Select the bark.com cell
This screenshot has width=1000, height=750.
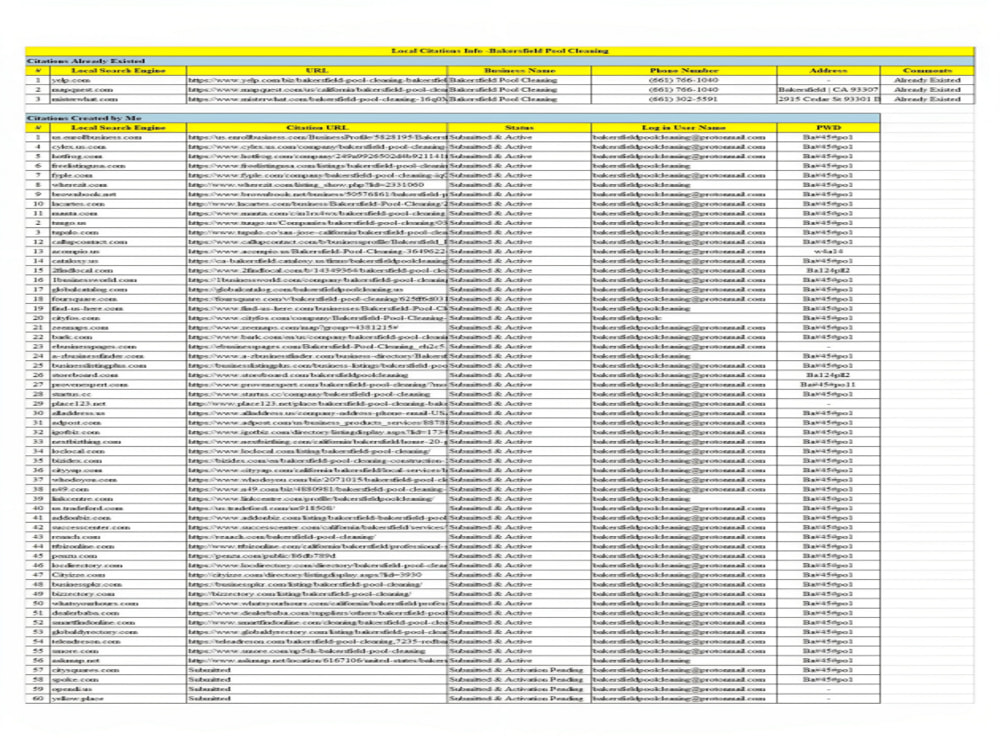[x=119, y=337]
